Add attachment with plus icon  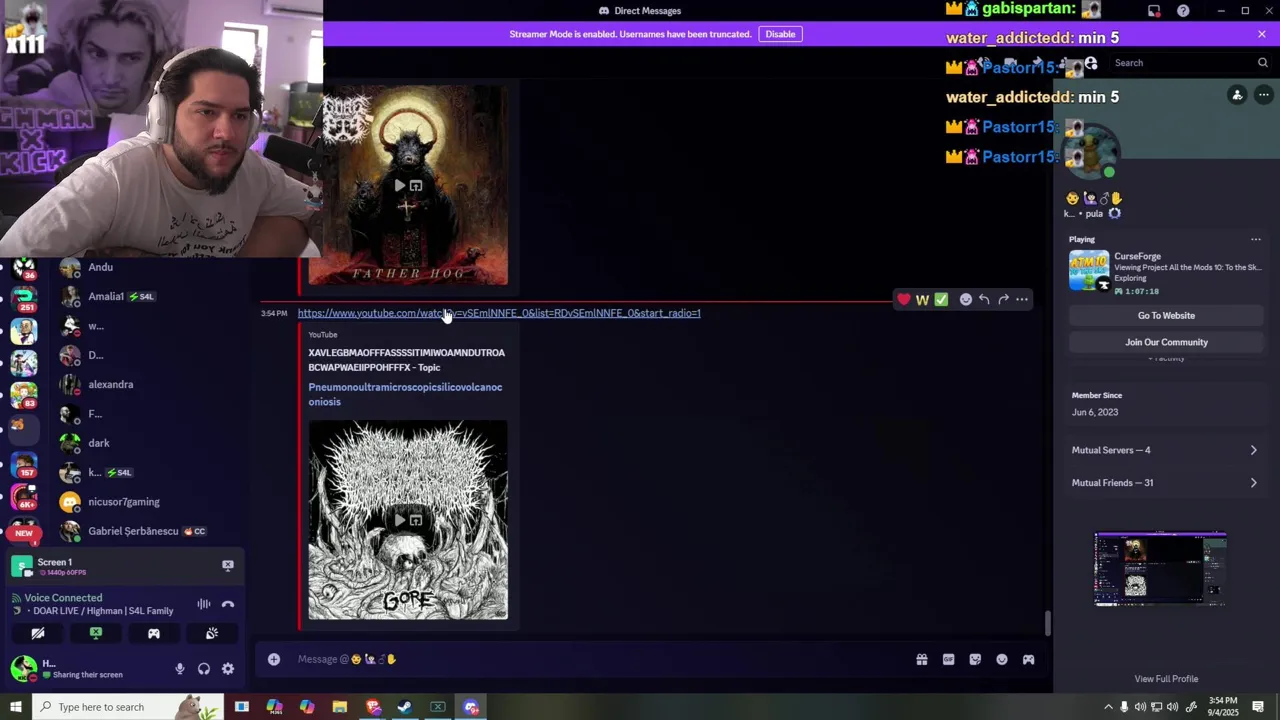click(x=274, y=659)
